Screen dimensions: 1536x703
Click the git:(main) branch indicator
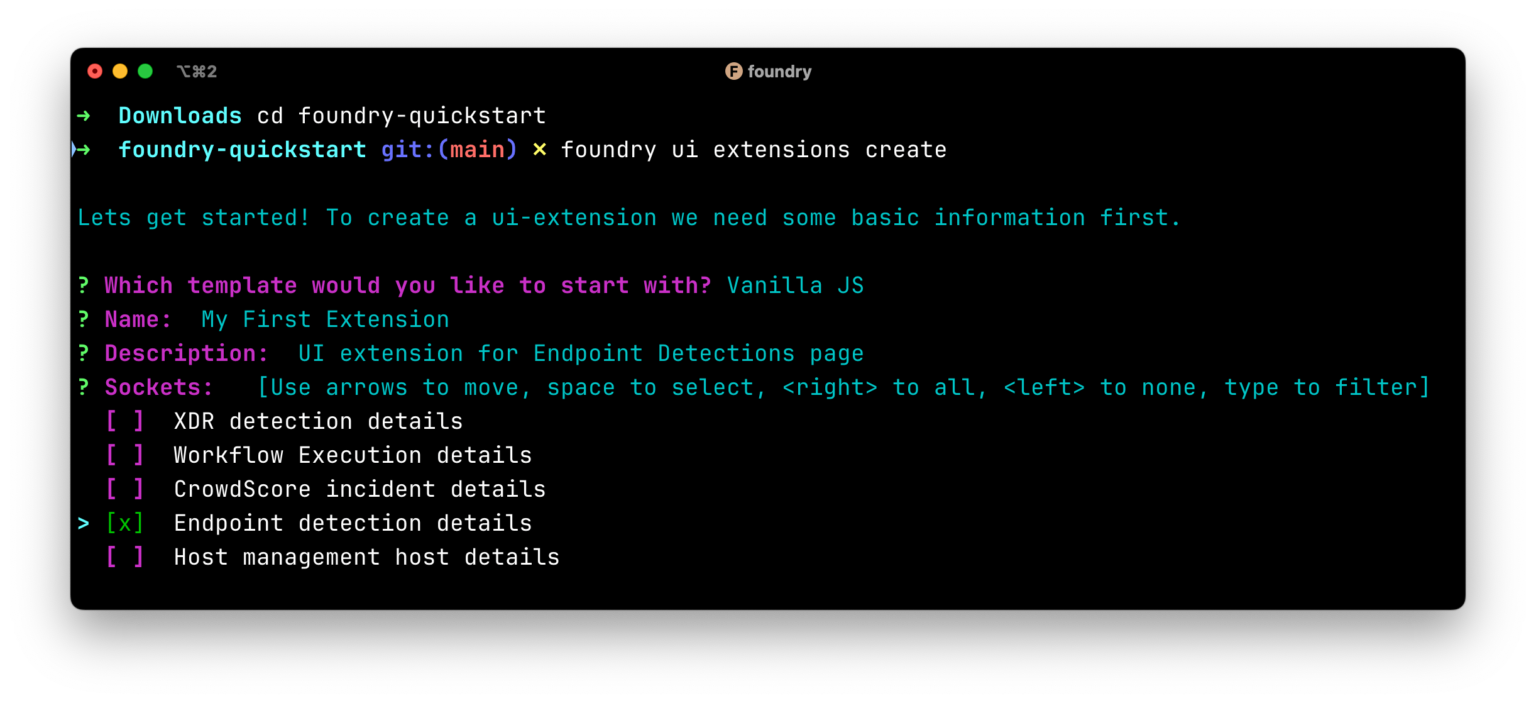tap(449, 150)
